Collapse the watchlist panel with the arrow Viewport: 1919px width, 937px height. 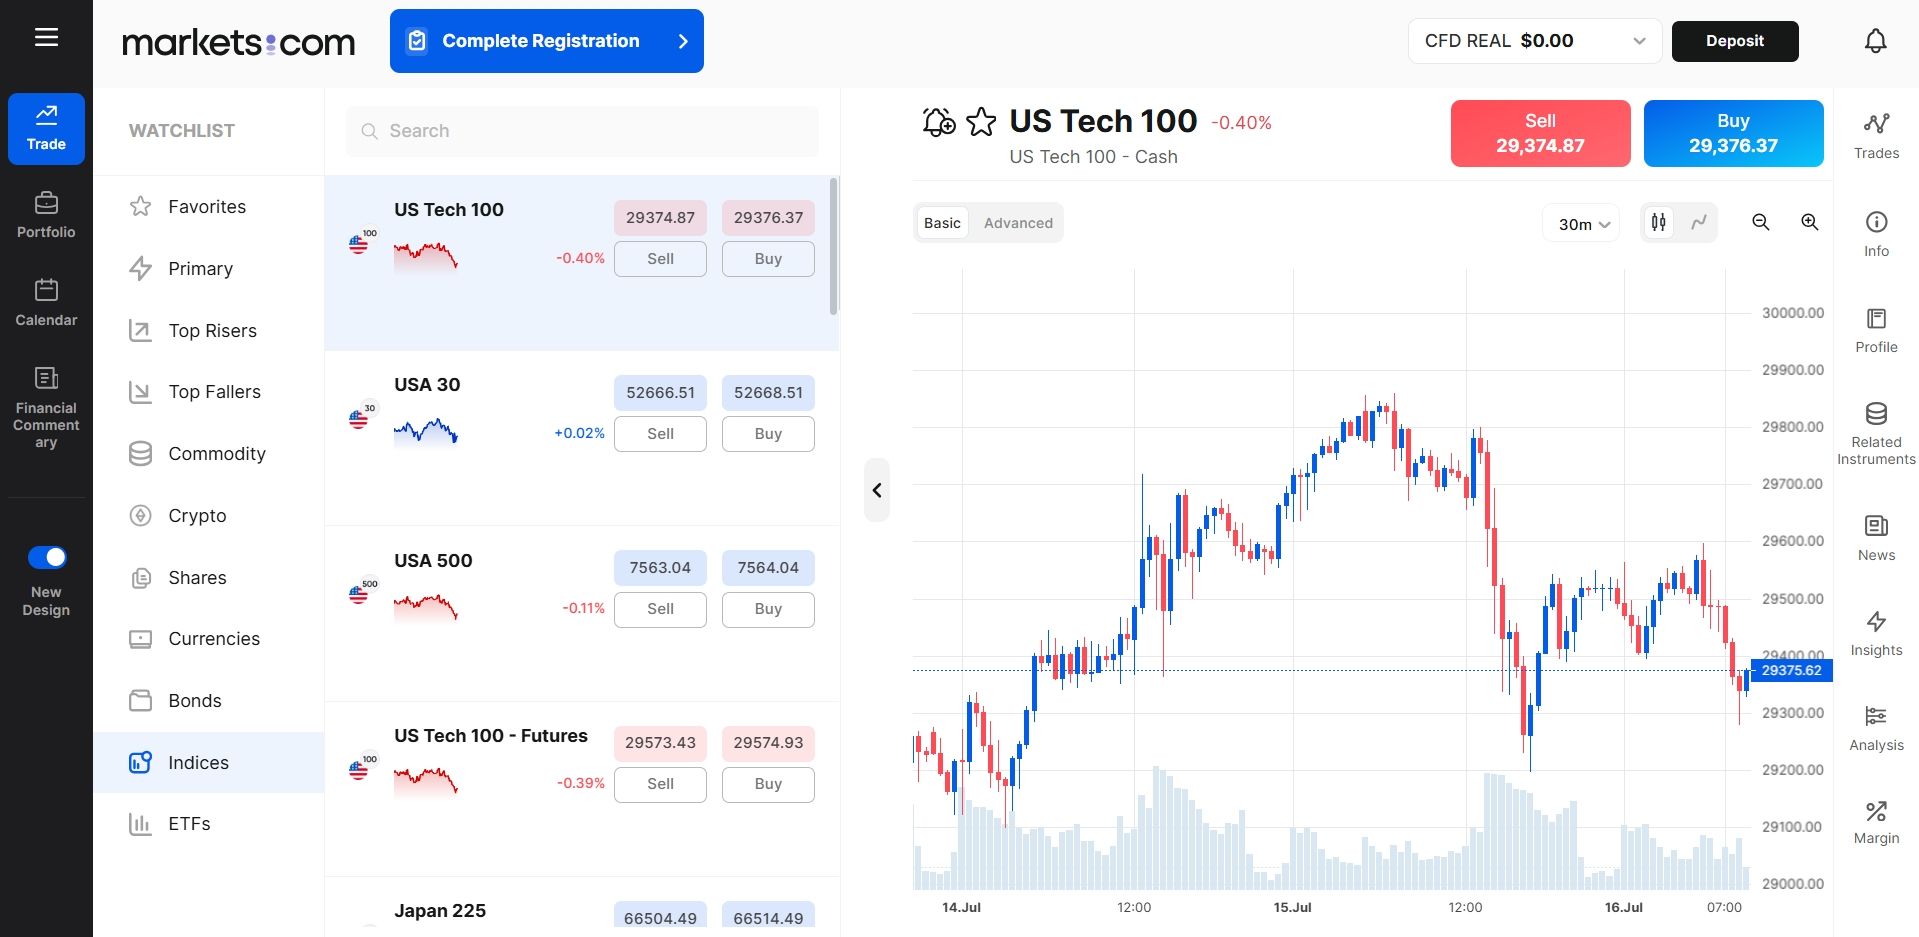pyautogui.click(x=877, y=490)
